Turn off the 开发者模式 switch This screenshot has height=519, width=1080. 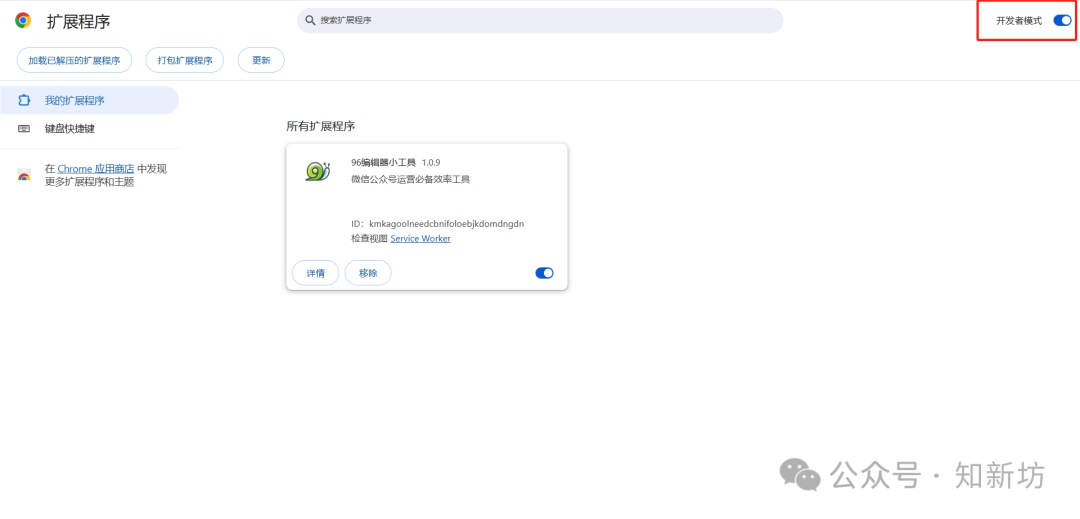click(x=1062, y=21)
